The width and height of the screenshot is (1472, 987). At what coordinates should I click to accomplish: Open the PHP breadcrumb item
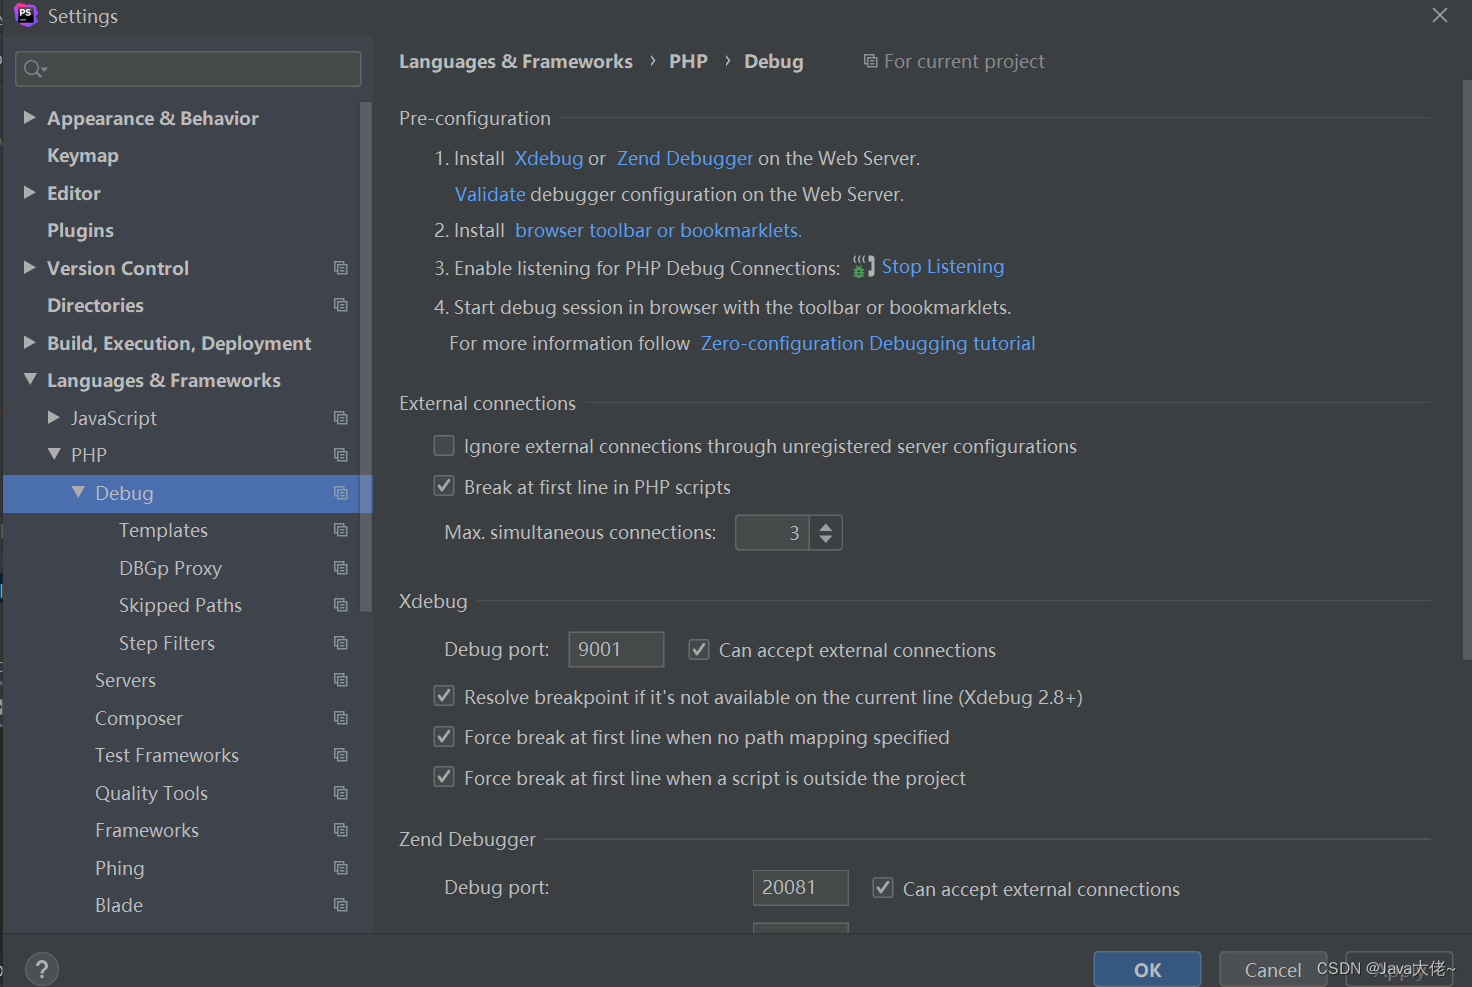(x=688, y=61)
